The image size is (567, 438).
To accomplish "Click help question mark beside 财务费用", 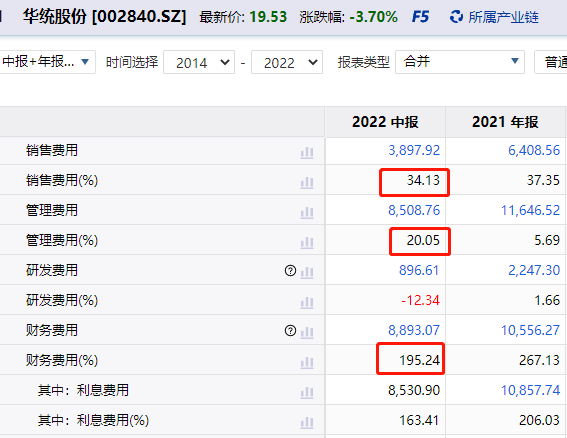I will coord(290,330).
